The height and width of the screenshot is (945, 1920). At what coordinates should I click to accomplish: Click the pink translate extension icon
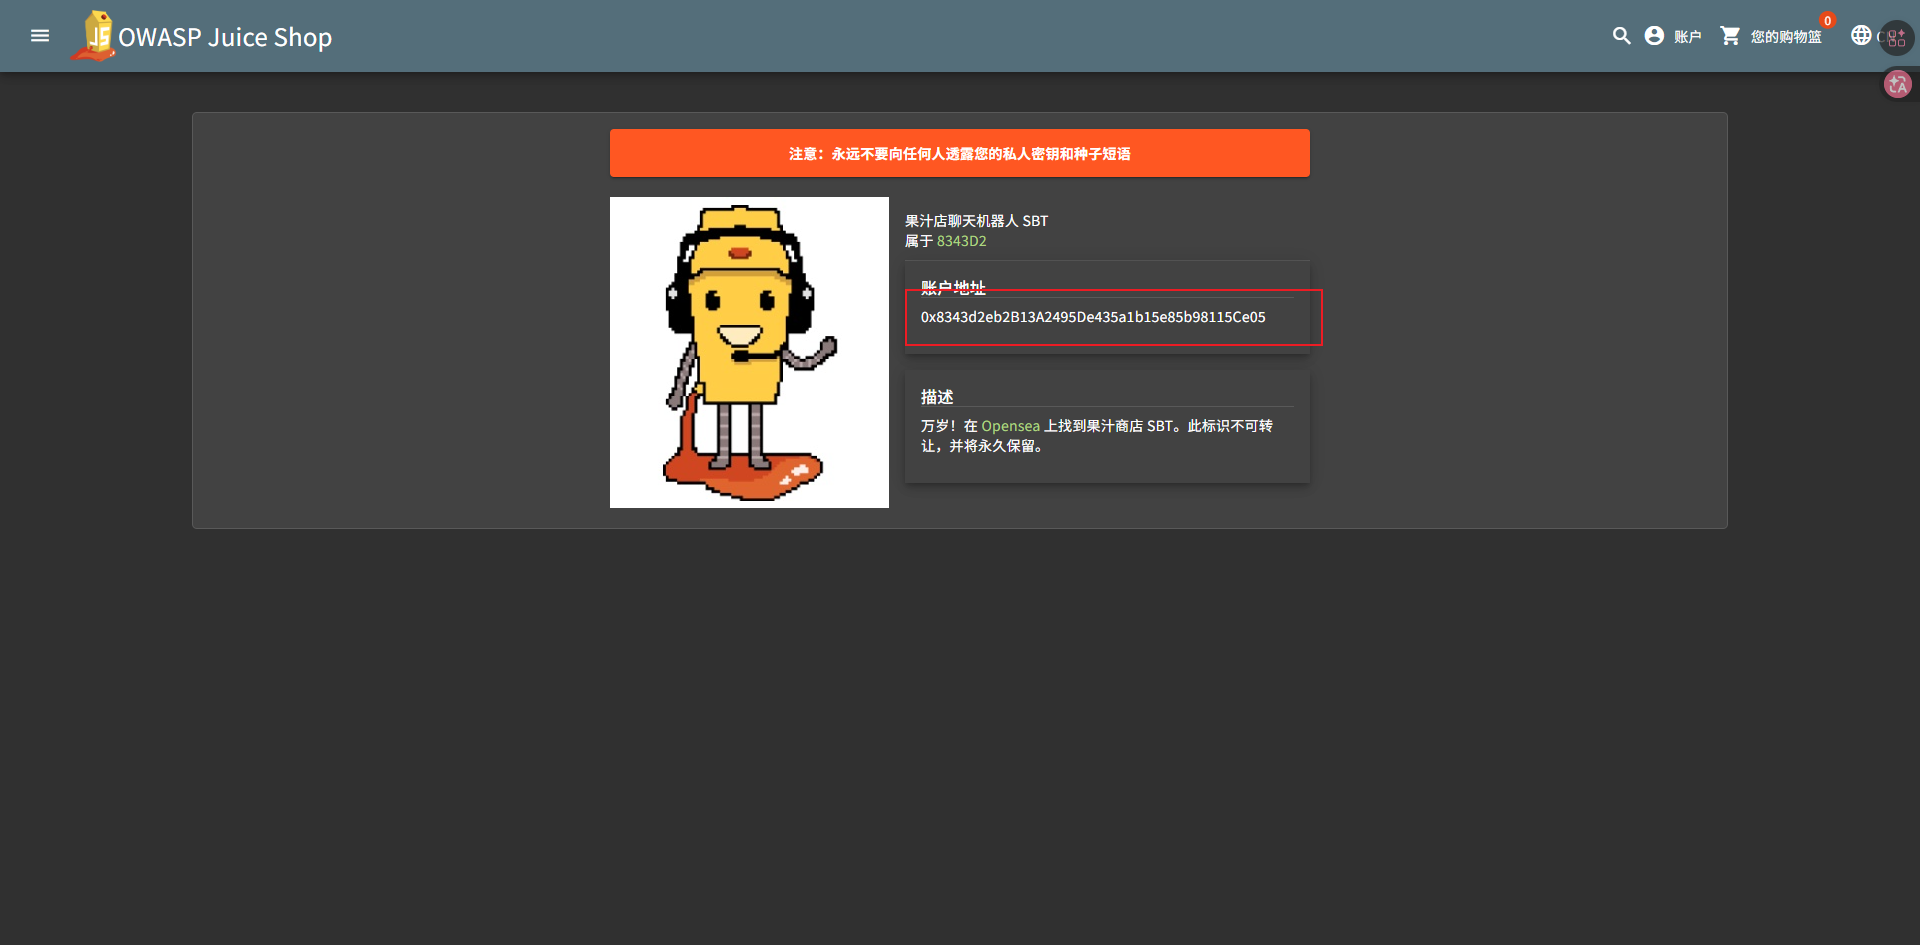coord(1897,84)
